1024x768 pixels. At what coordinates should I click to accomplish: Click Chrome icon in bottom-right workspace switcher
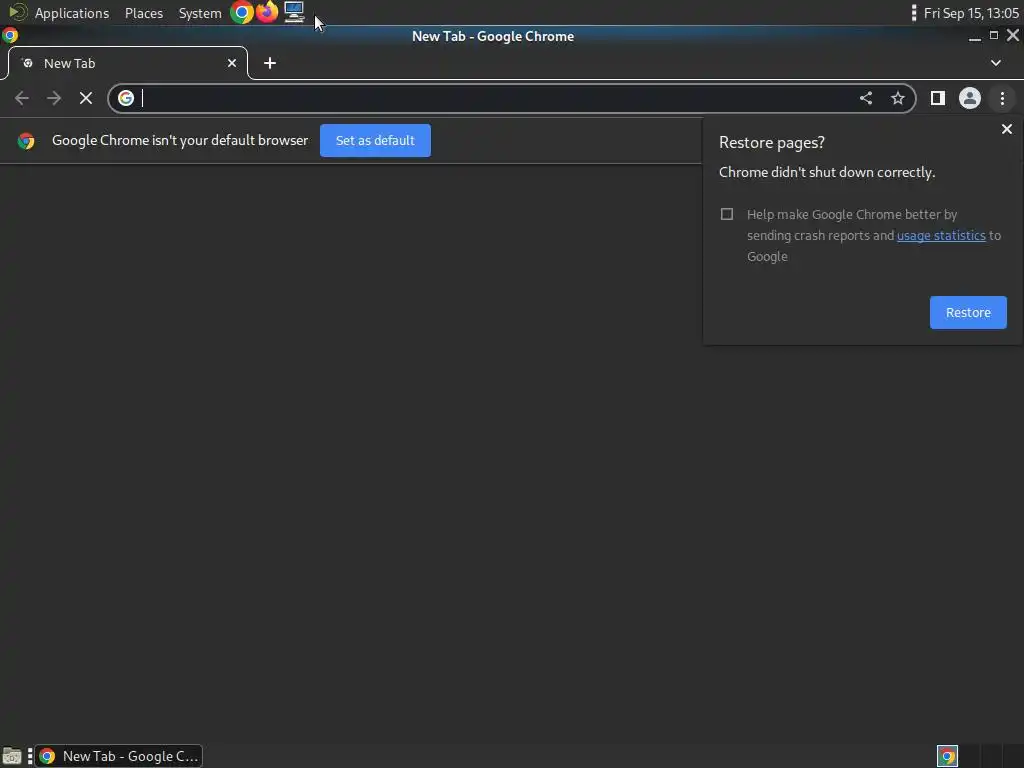point(947,756)
